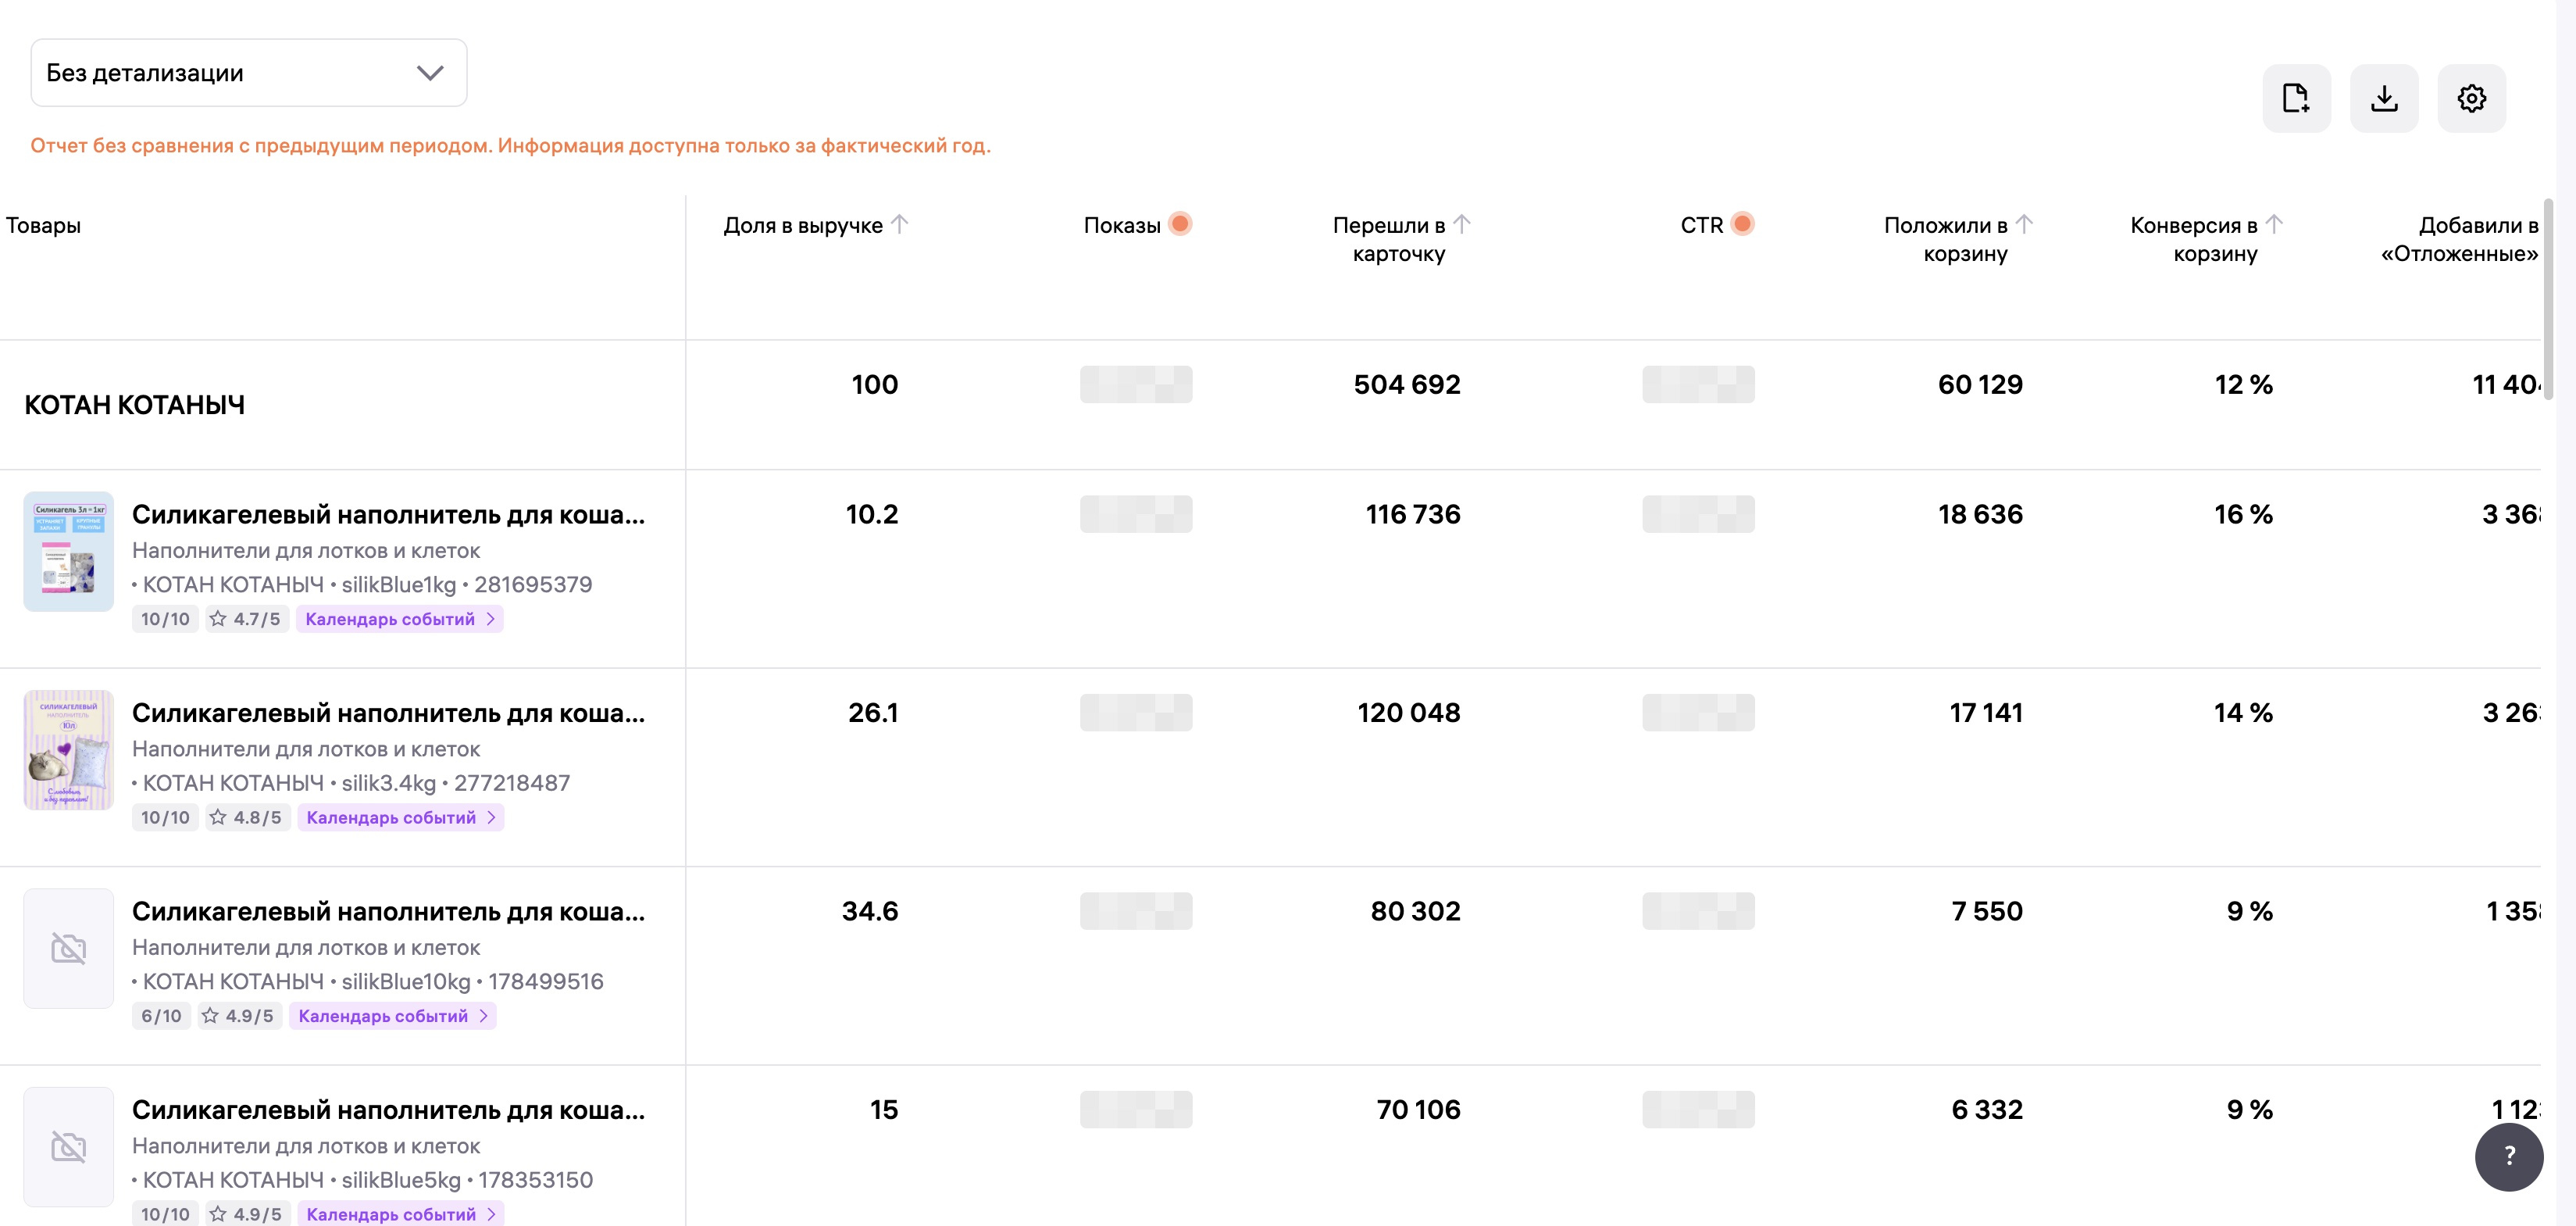Open Календарь событий for silik3.4kg product
The image size is (2576, 1226).
[400, 817]
